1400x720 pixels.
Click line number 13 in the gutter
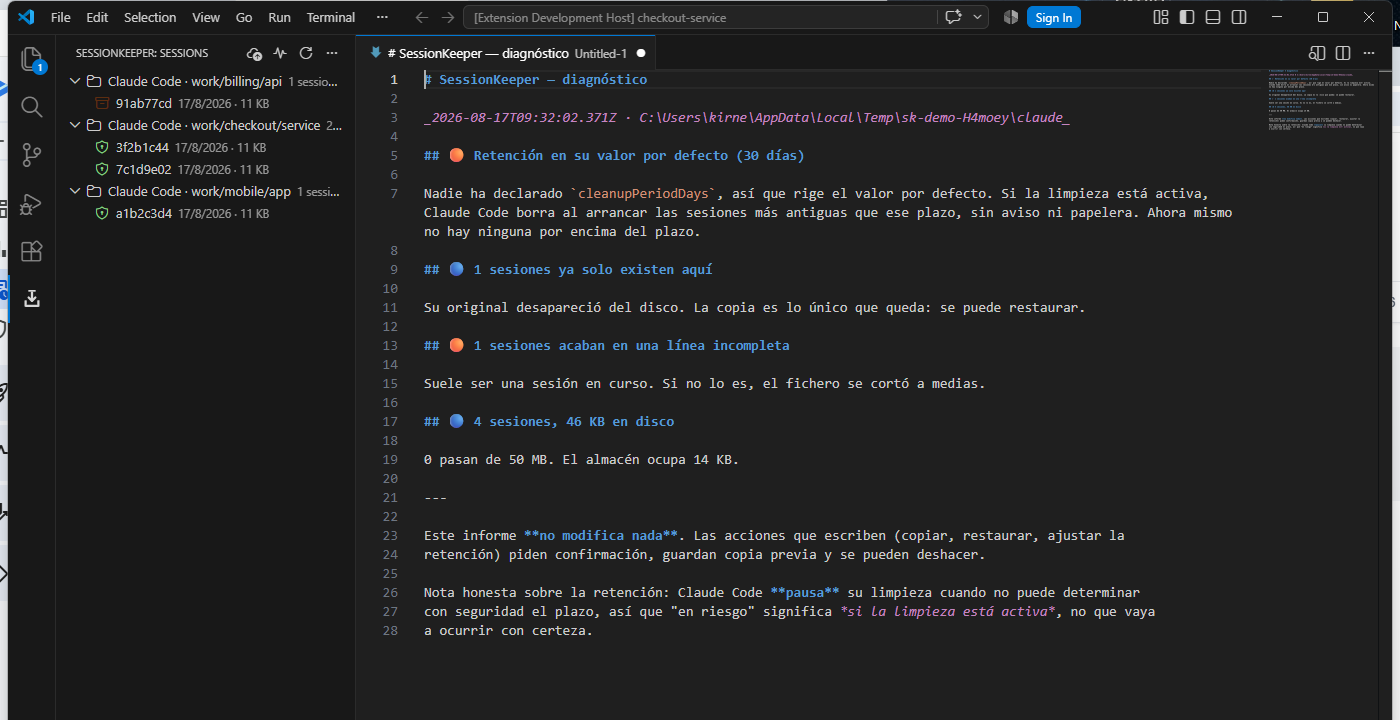390,345
